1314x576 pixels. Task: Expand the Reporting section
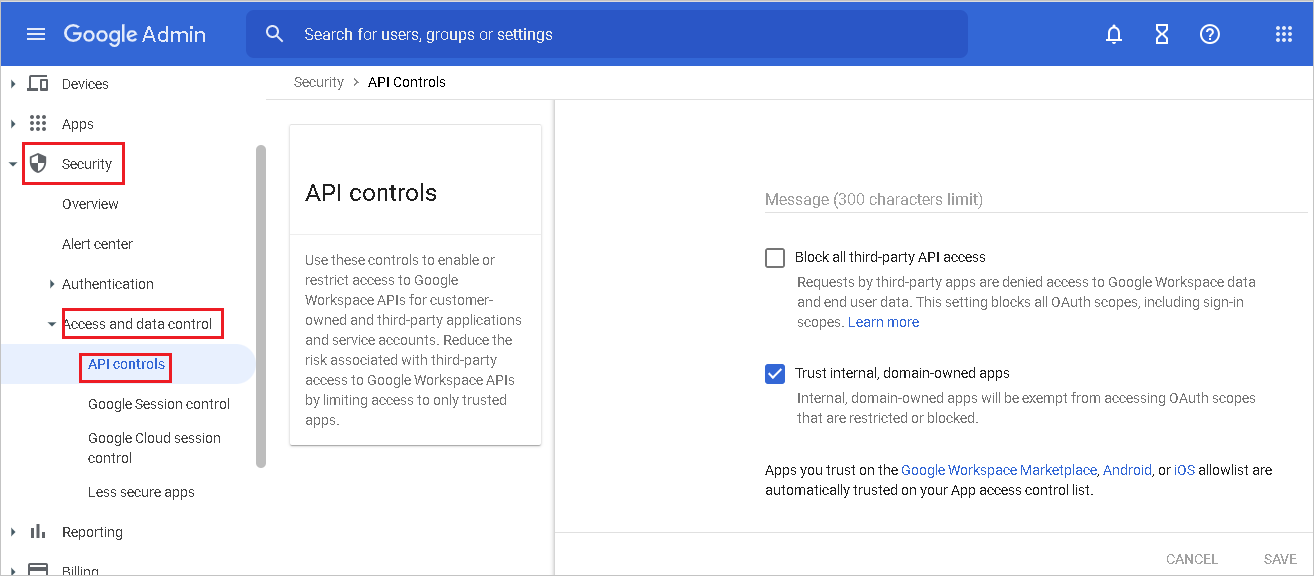point(13,532)
